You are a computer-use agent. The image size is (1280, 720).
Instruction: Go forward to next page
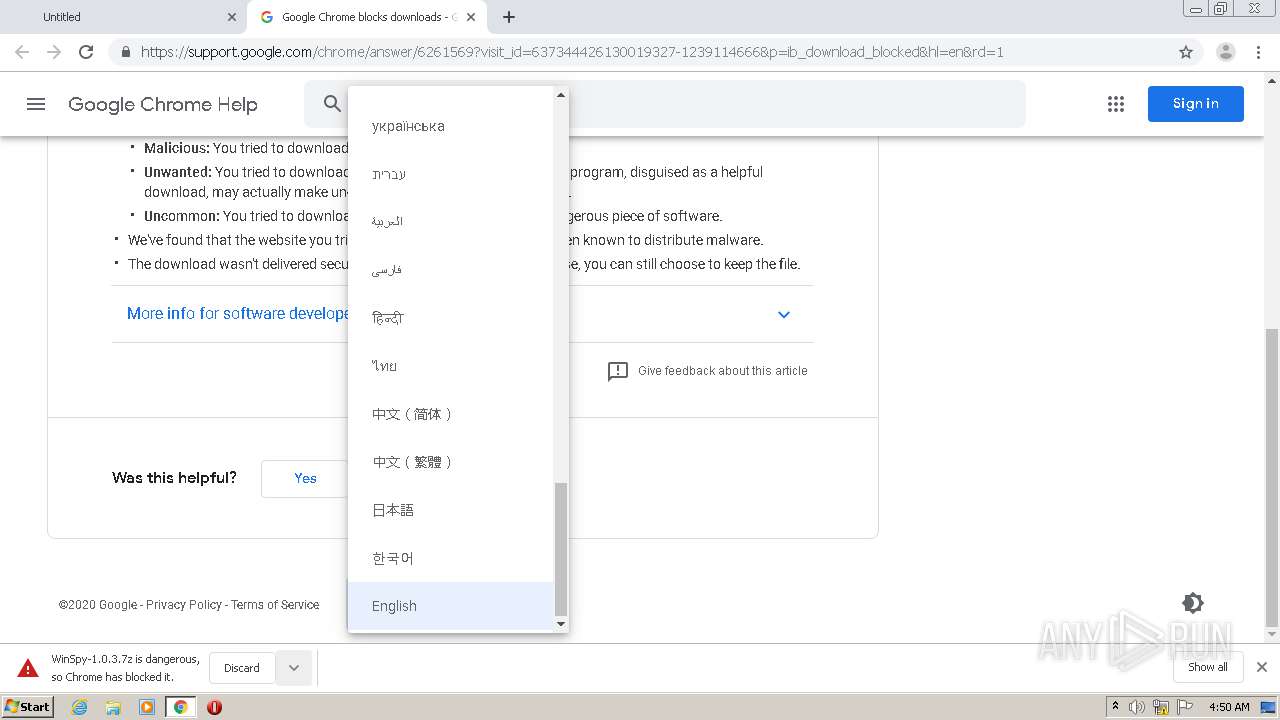54,52
